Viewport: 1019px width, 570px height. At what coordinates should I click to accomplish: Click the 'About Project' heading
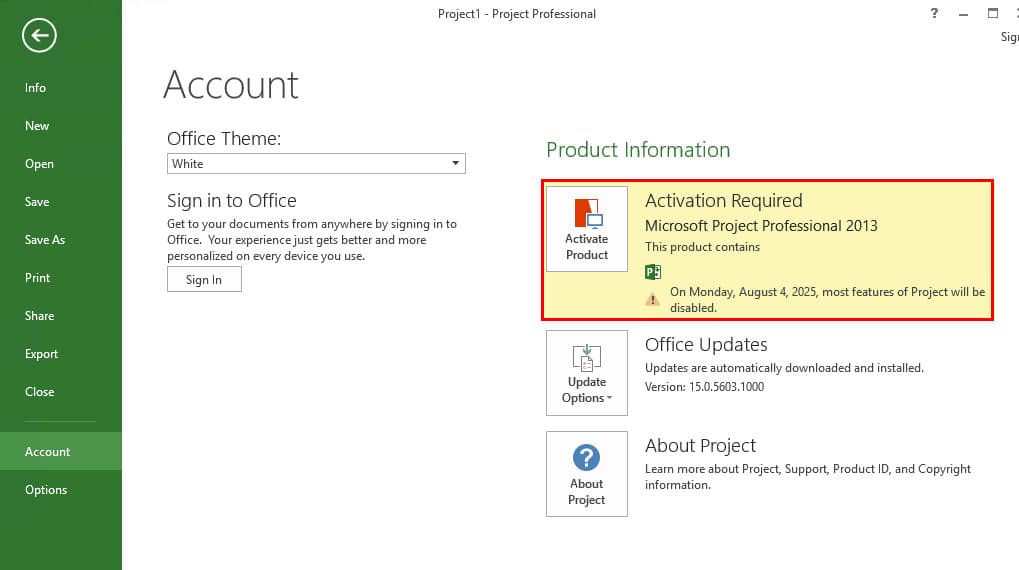click(x=701, y=446)
